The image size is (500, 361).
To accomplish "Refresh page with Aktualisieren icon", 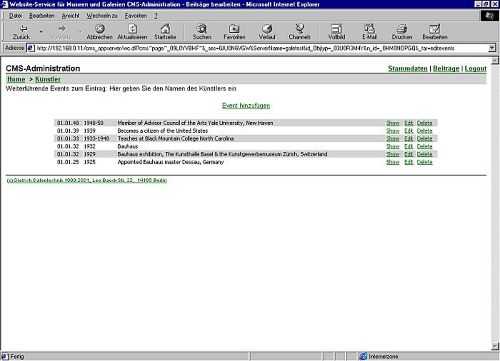I will point(133,29).
